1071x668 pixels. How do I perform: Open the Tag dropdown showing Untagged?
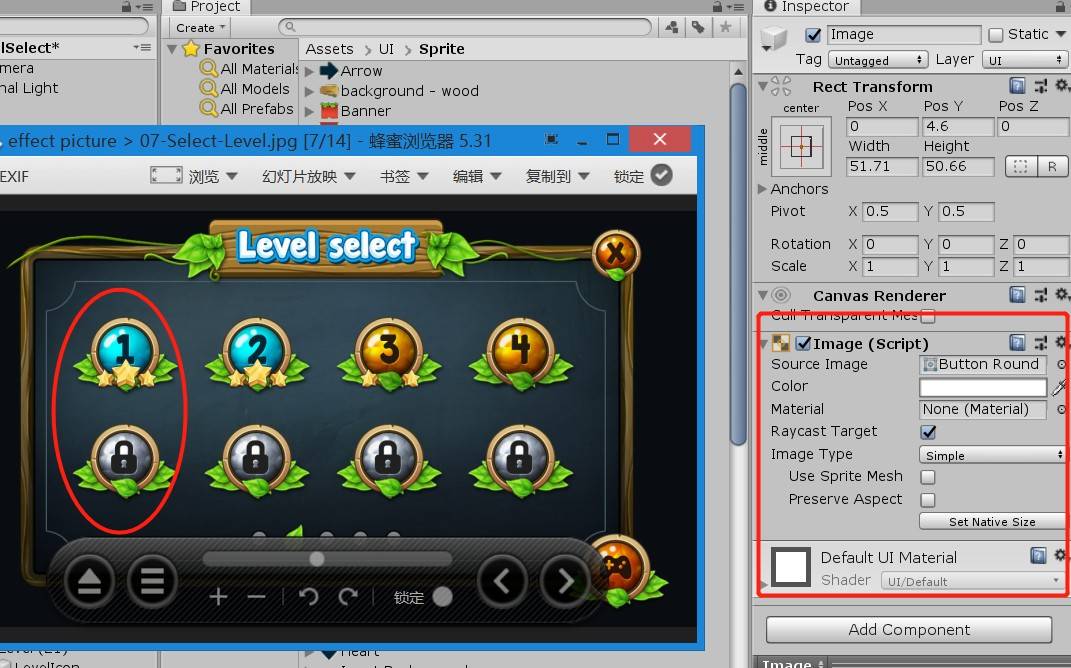click(878, 60)
